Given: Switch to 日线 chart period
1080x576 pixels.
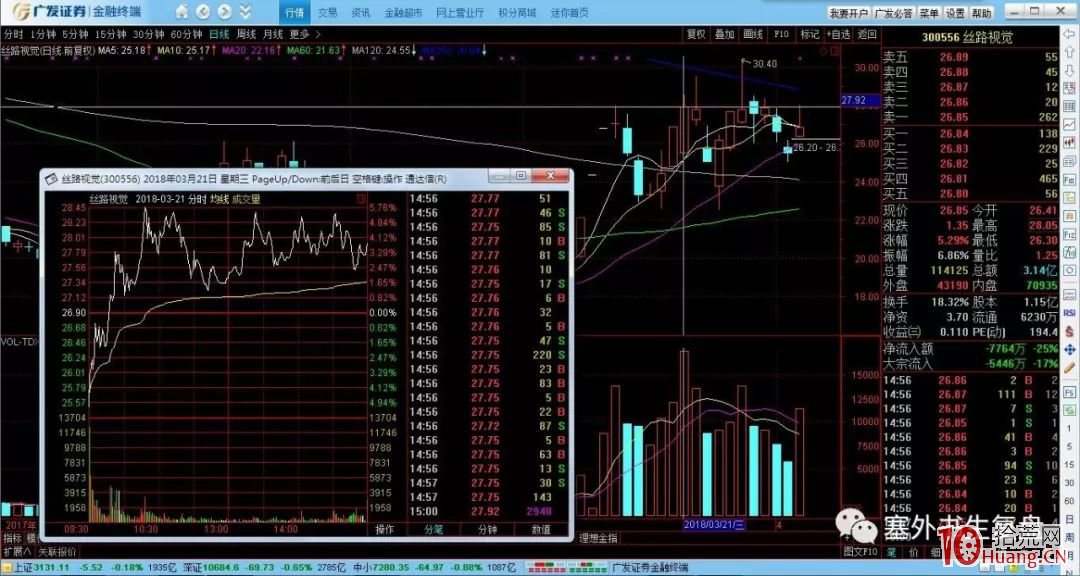Looking at the screenshot, I should coord(219,34).
